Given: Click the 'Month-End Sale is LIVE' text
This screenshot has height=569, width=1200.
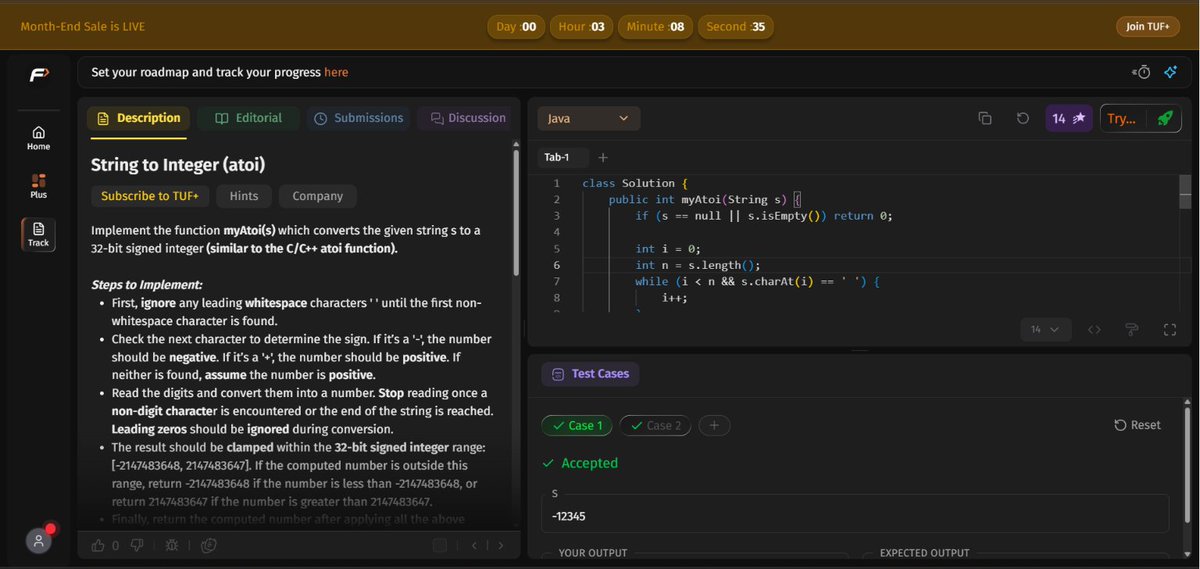Looking at the screenshot, I should 83,26.
